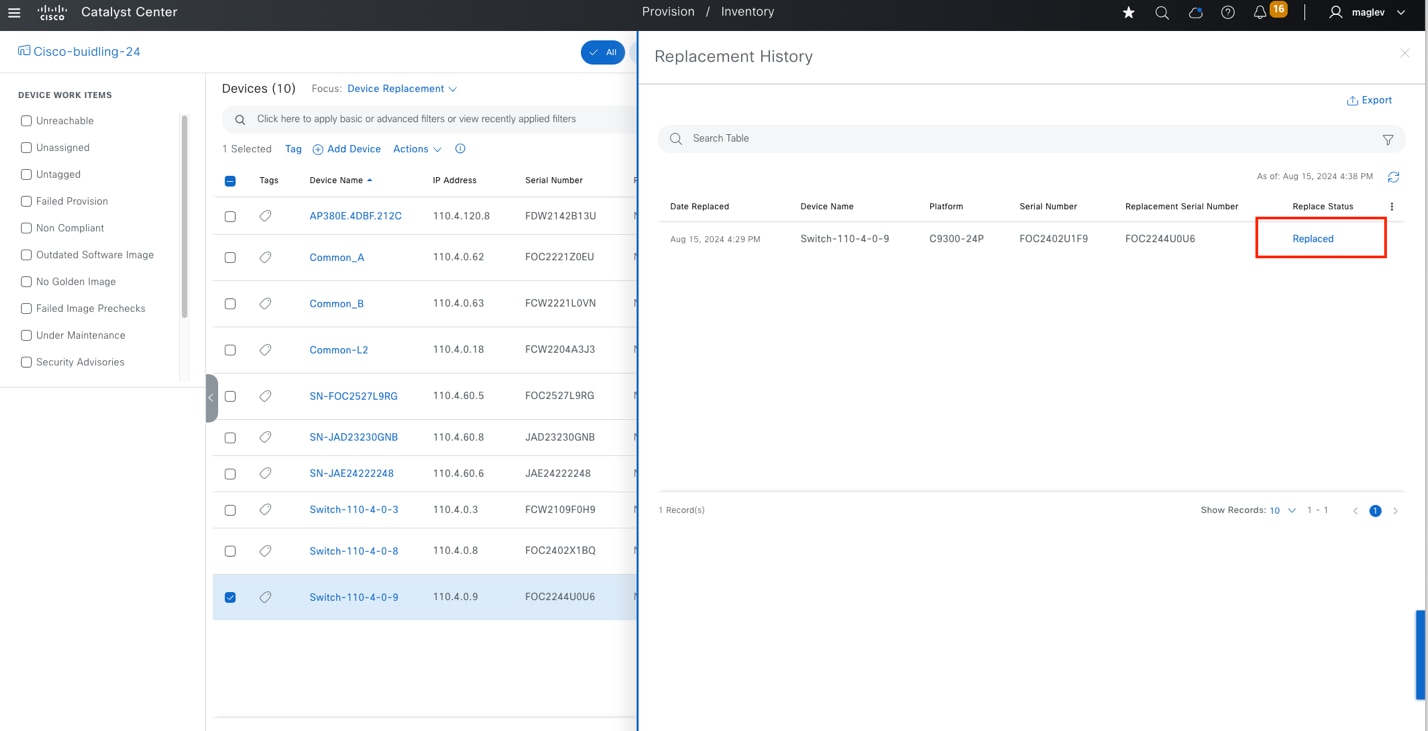Select the All filter pill

(x=603, y=53)
